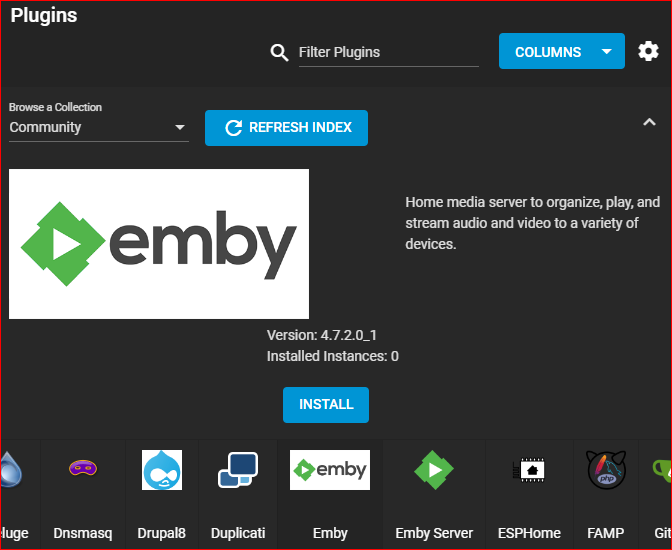
Task: Click the Emby Server label
Action: pyautogui.click(x=434, y=533)
